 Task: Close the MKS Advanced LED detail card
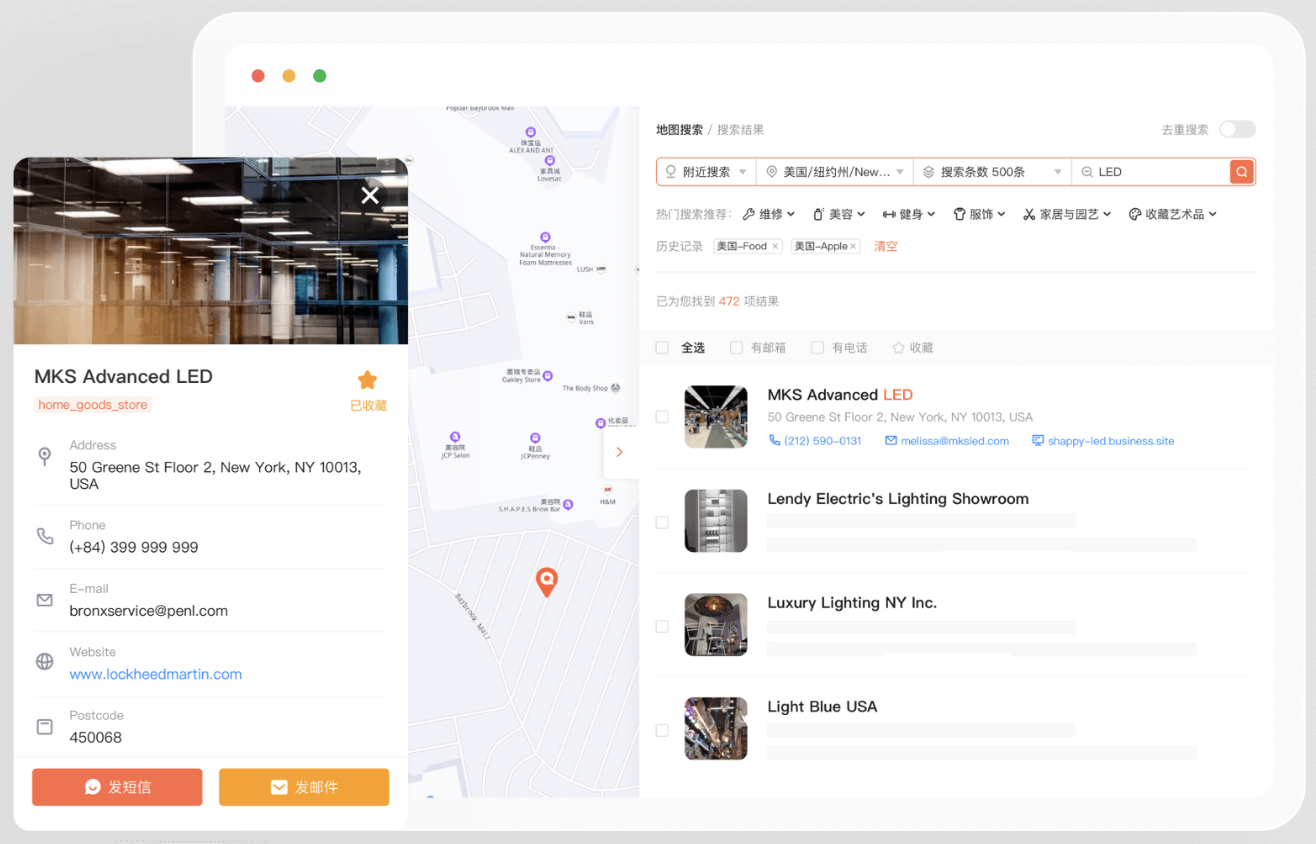[370, 195]
